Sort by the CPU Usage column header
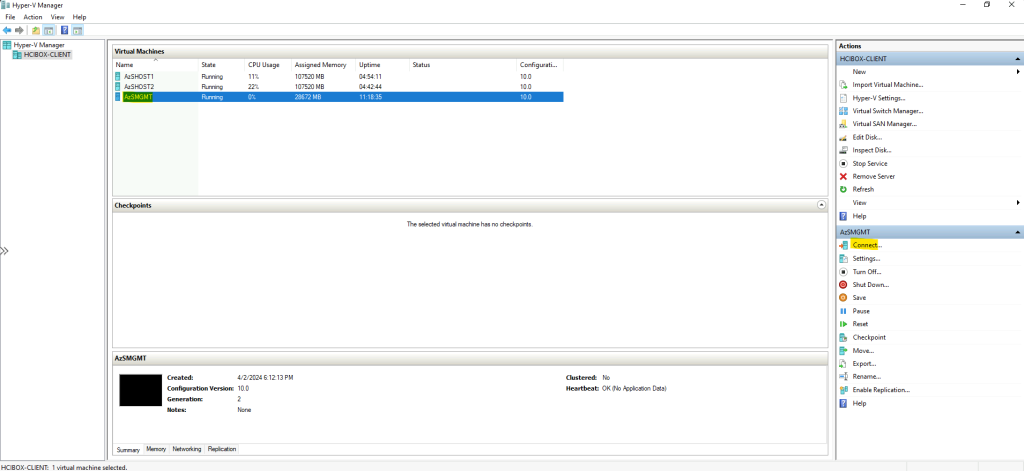 click(268, 65)
